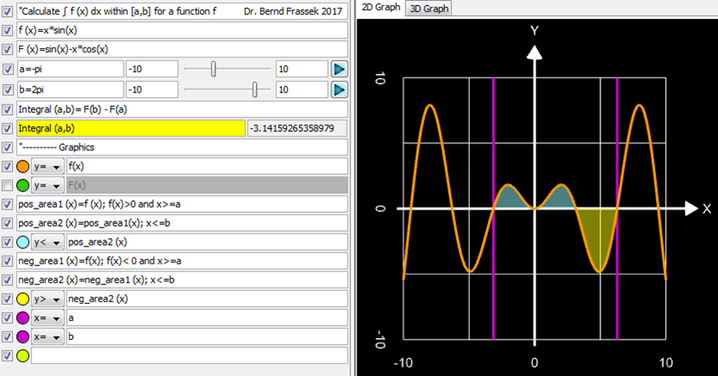The height and width of the screenshot is (376, 718).
Task: Open x= dropdown for line a
Action: [48, 318]
